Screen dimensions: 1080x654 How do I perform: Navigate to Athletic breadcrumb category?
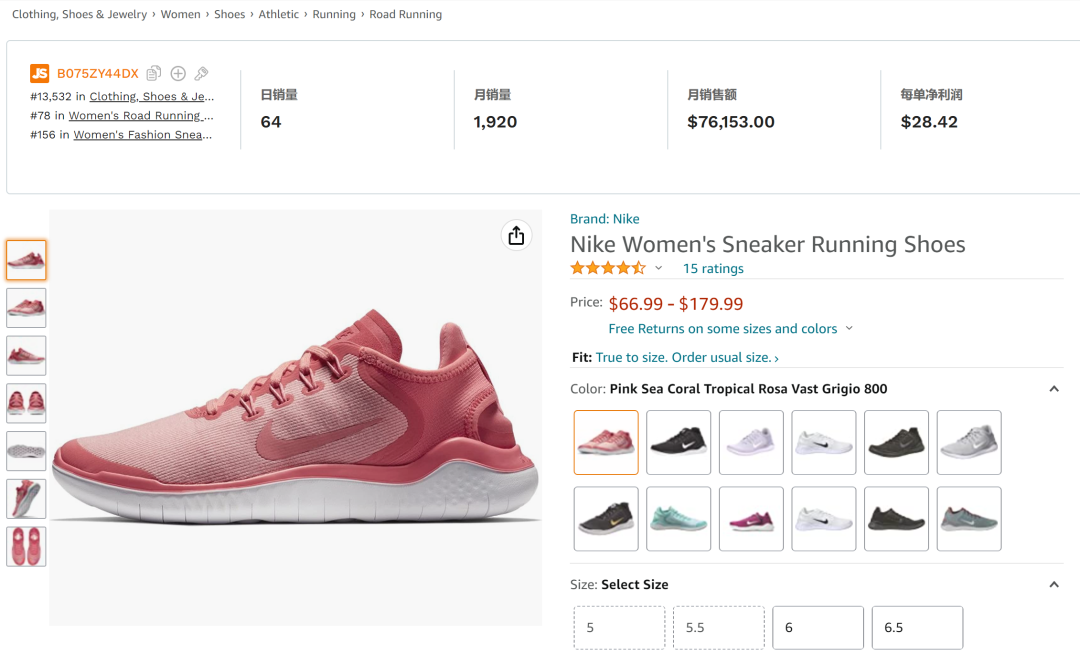coord(278,14)
